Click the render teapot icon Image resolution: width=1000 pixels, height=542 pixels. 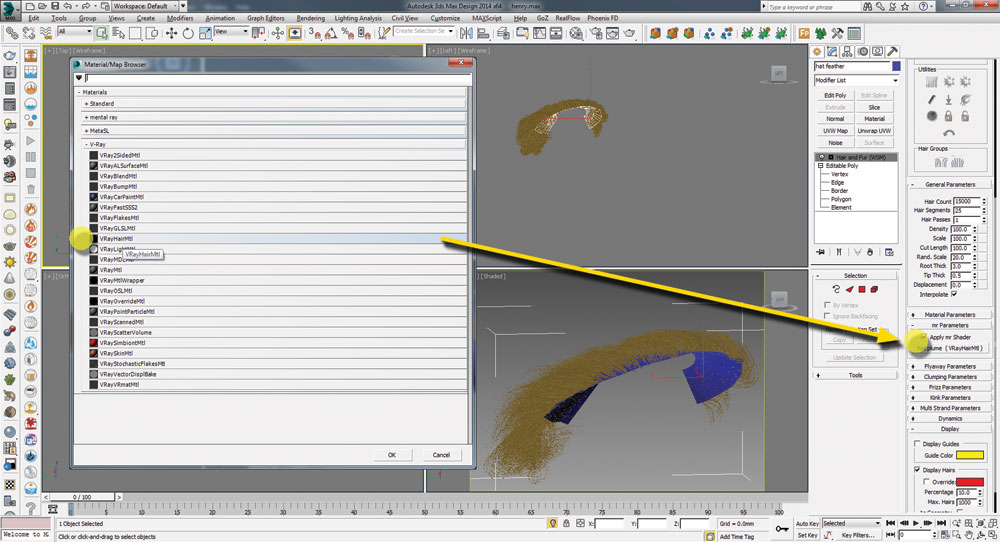pyautogui.click(x=629, y=33)
